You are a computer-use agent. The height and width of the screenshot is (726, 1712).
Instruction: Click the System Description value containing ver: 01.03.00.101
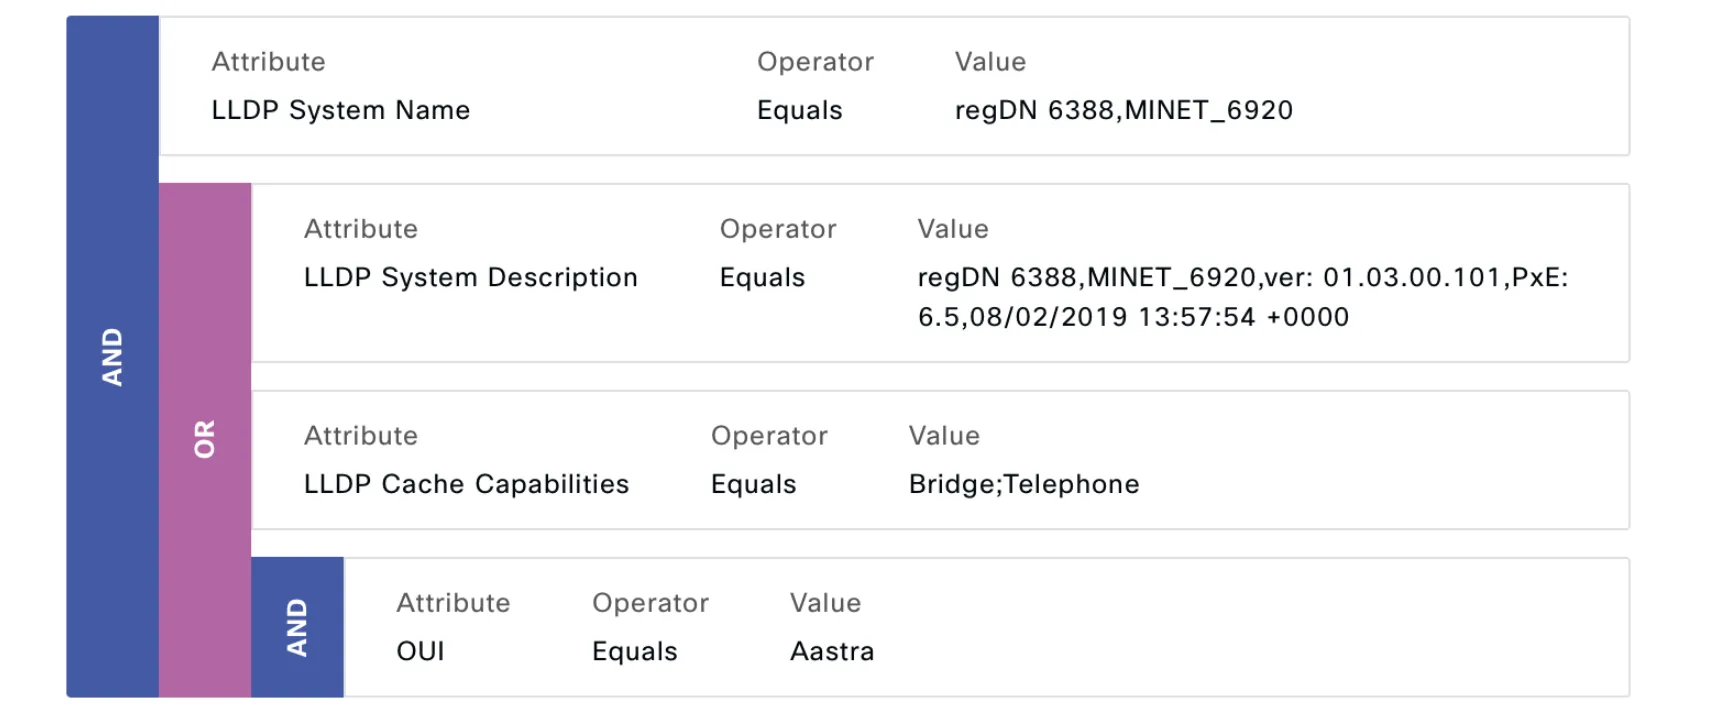(1242, 296)
